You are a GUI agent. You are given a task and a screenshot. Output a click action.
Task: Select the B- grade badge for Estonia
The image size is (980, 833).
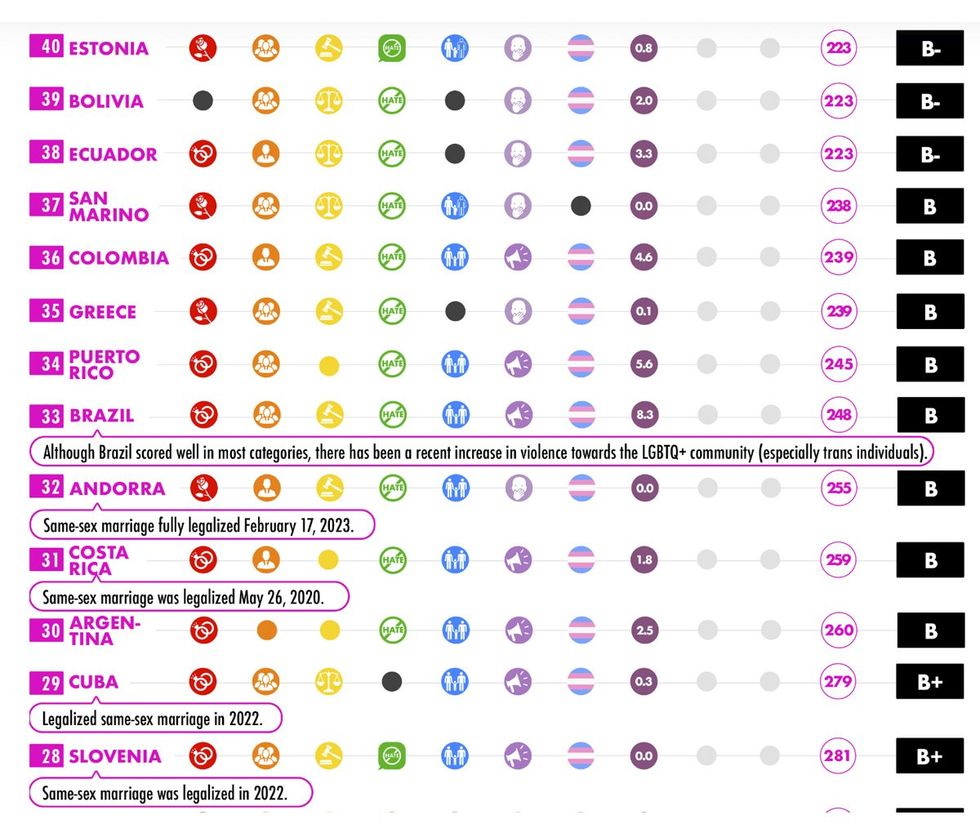pyautogui.click(x=929, y=47)
